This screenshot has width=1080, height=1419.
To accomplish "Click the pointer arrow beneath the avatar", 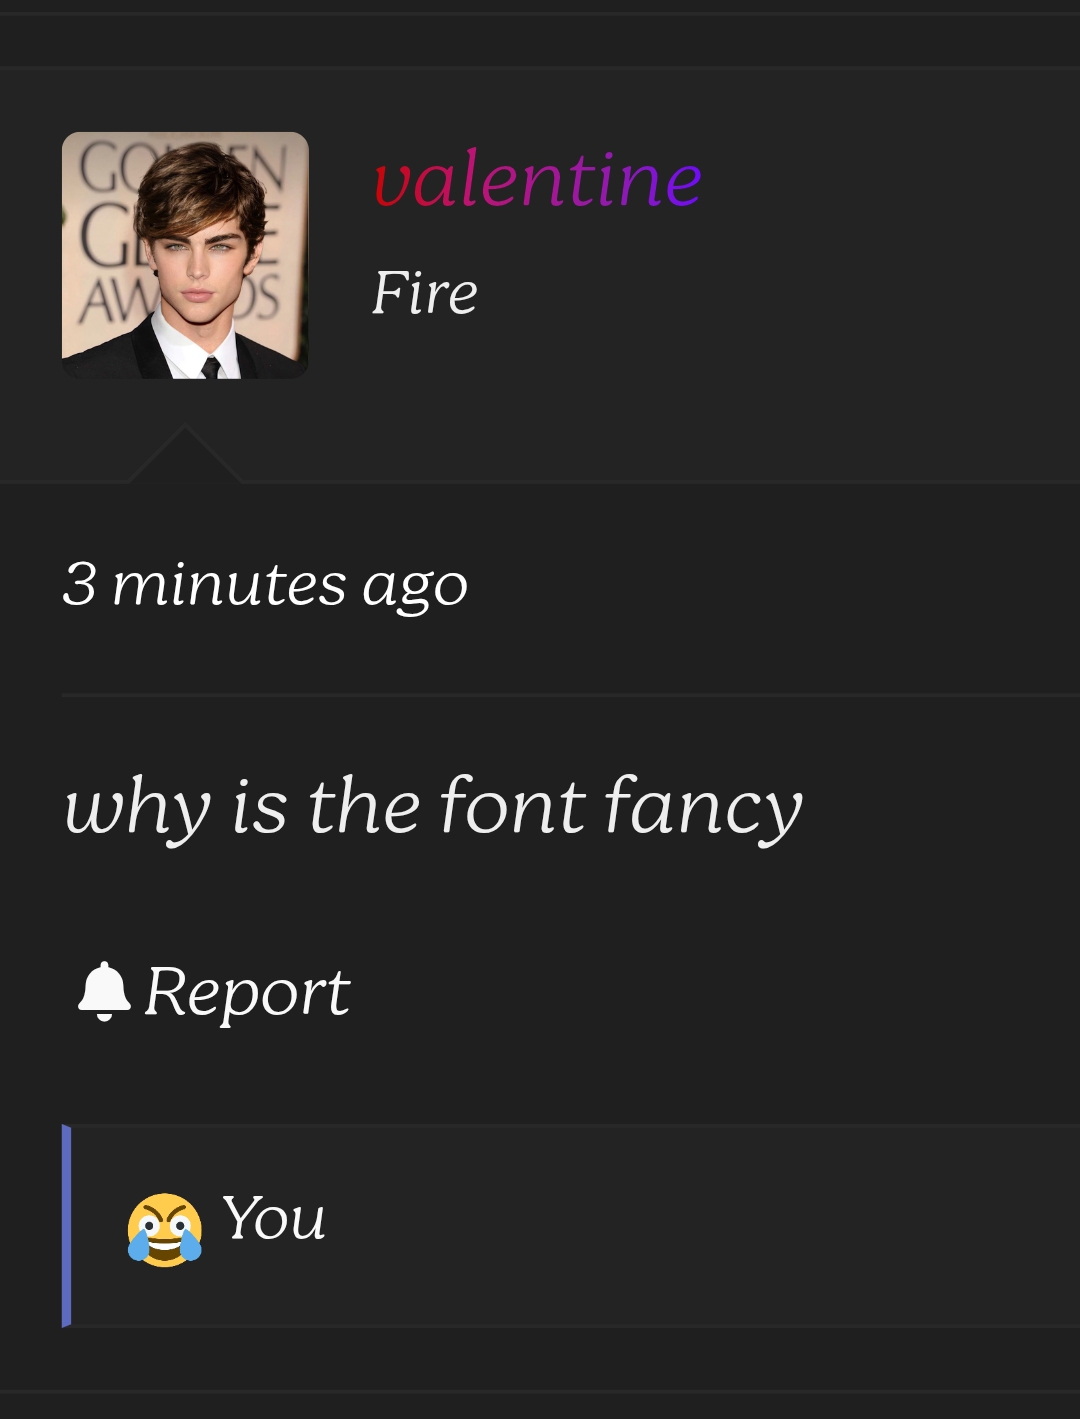I will [184, 454].
